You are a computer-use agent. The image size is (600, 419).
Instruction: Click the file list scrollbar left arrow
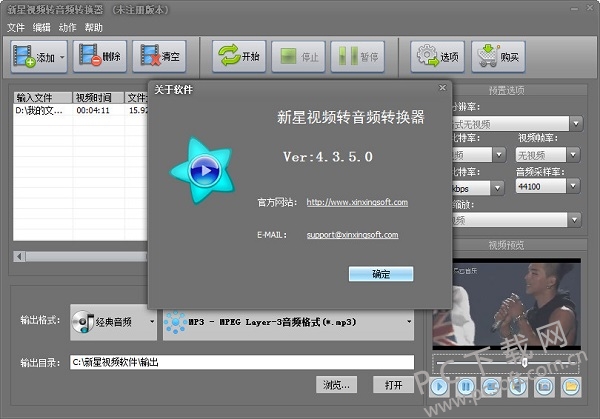coord(20,256)
